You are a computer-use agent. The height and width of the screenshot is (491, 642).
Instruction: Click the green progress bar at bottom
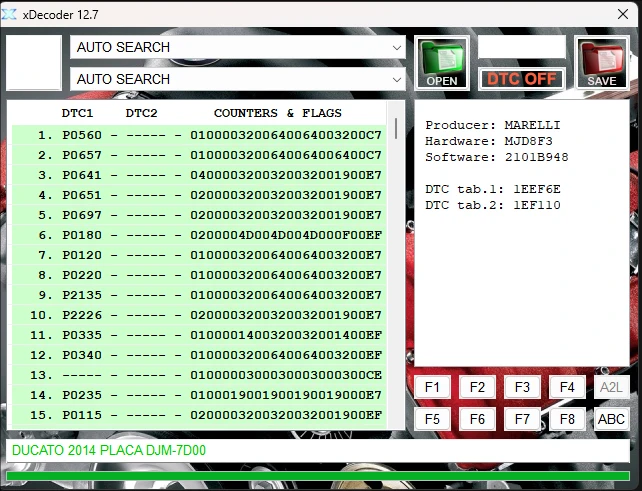318,476
